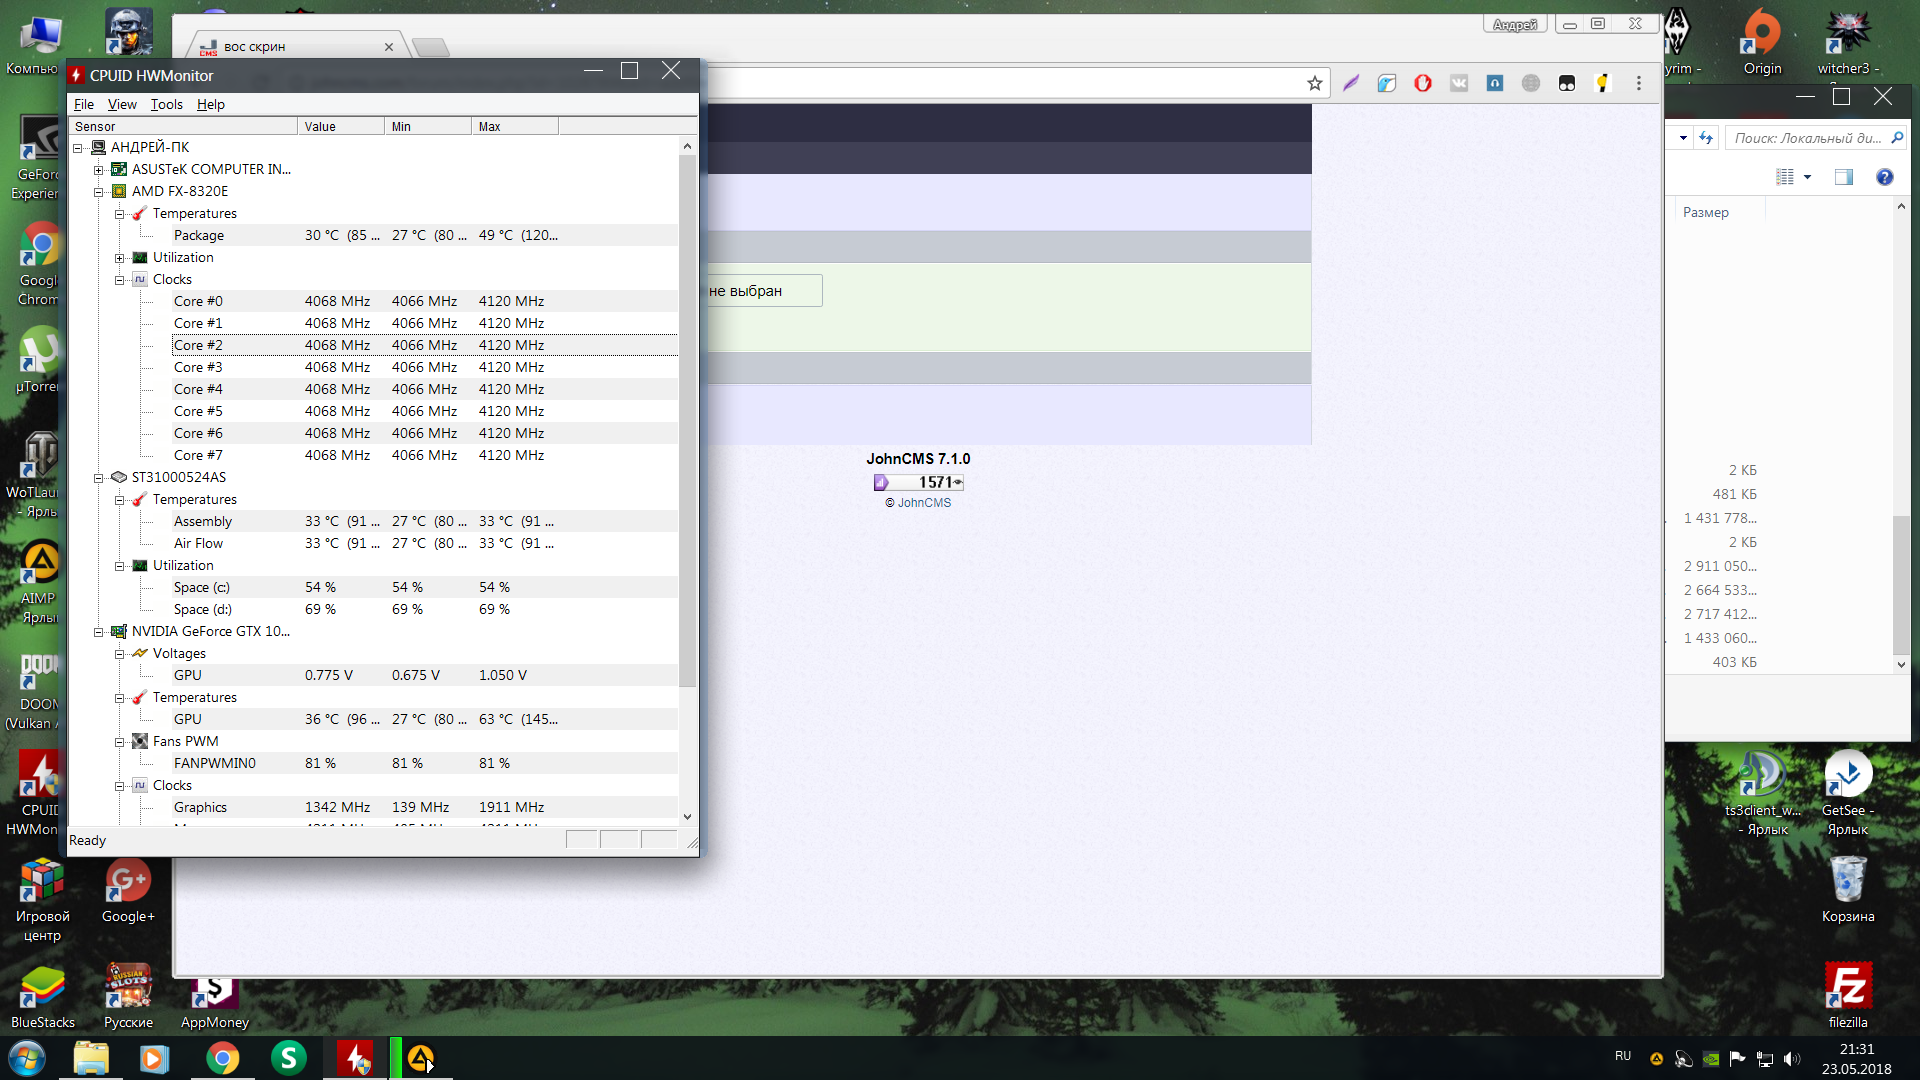Open the View menu in HWMonitor

122,104
